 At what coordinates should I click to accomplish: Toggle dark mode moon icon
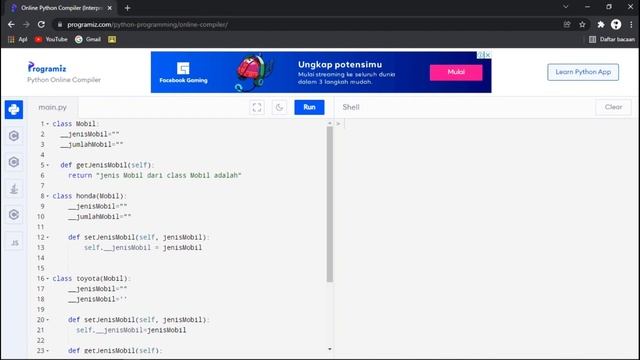point(279,107)
